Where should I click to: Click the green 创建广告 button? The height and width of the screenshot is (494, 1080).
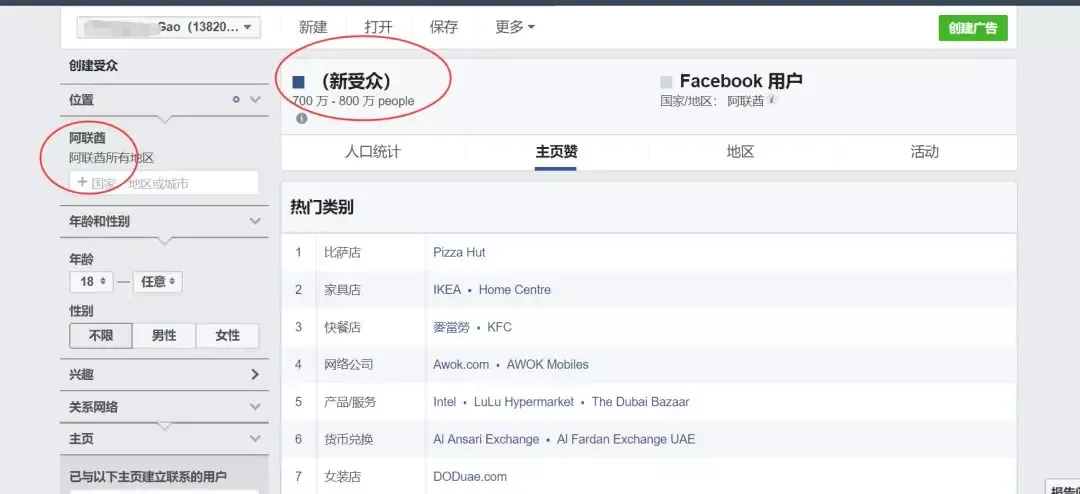click(x=973, y=28)
